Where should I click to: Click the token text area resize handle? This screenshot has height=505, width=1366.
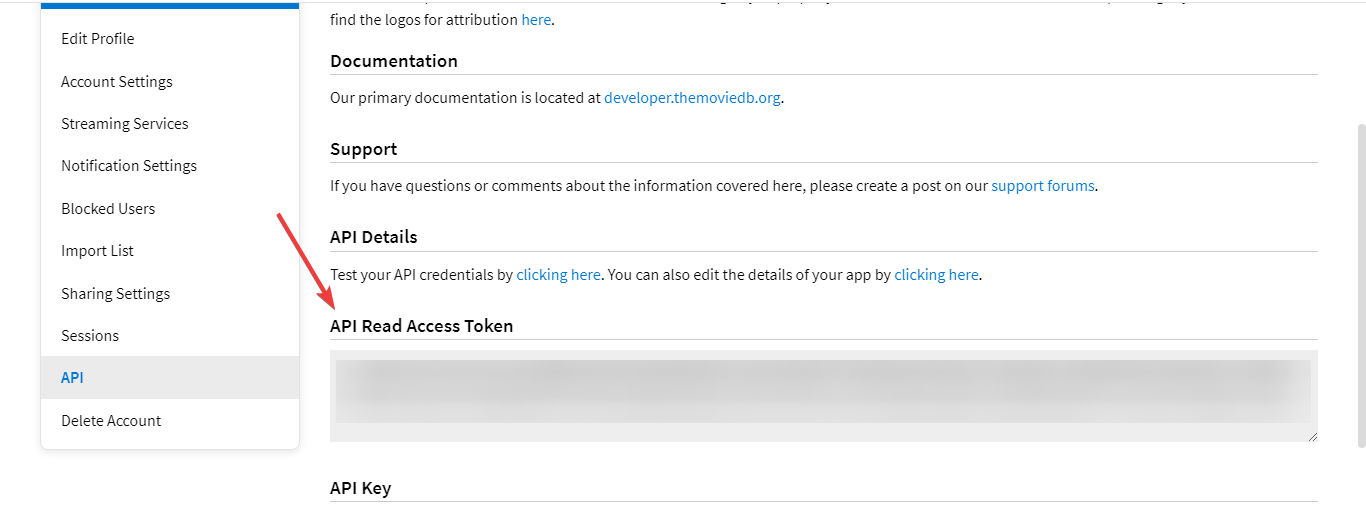pyautogui.click(x=1312, y=436)
